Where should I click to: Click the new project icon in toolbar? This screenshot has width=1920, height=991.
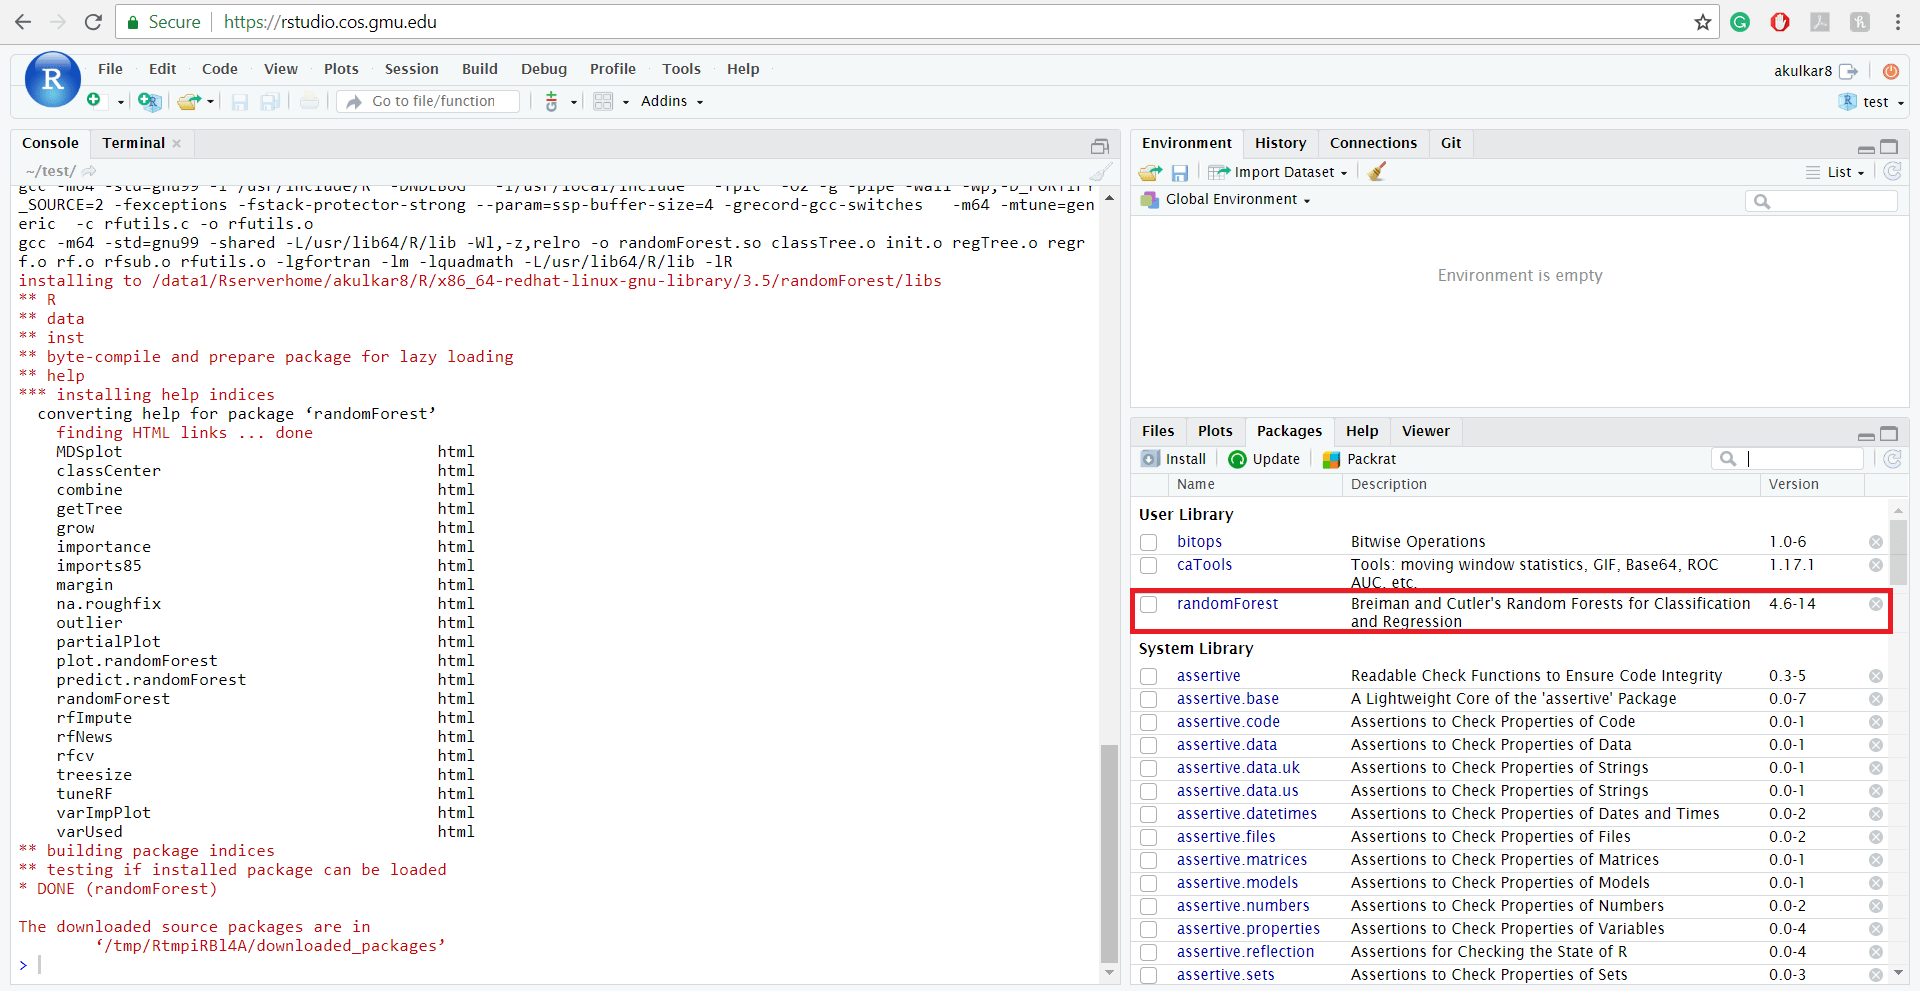[148, 101]
